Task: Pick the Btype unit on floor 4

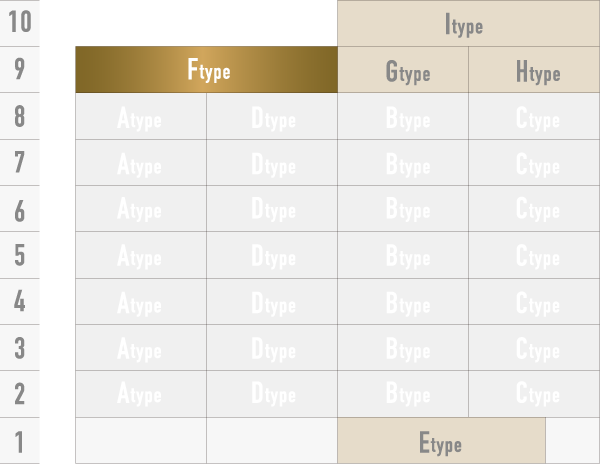Action: pyautogui.click(x=403, y=301)
